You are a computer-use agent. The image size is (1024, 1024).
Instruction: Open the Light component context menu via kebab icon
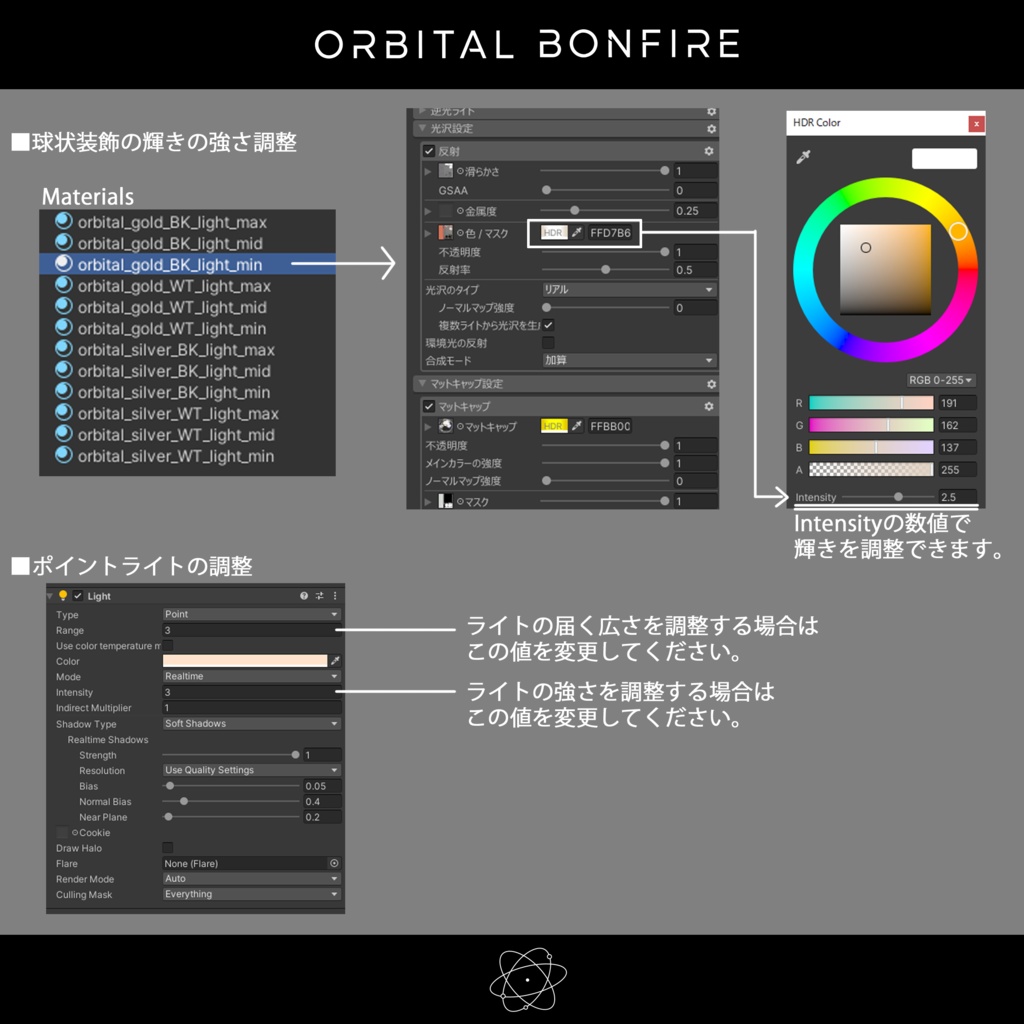(x=335, y=596)
